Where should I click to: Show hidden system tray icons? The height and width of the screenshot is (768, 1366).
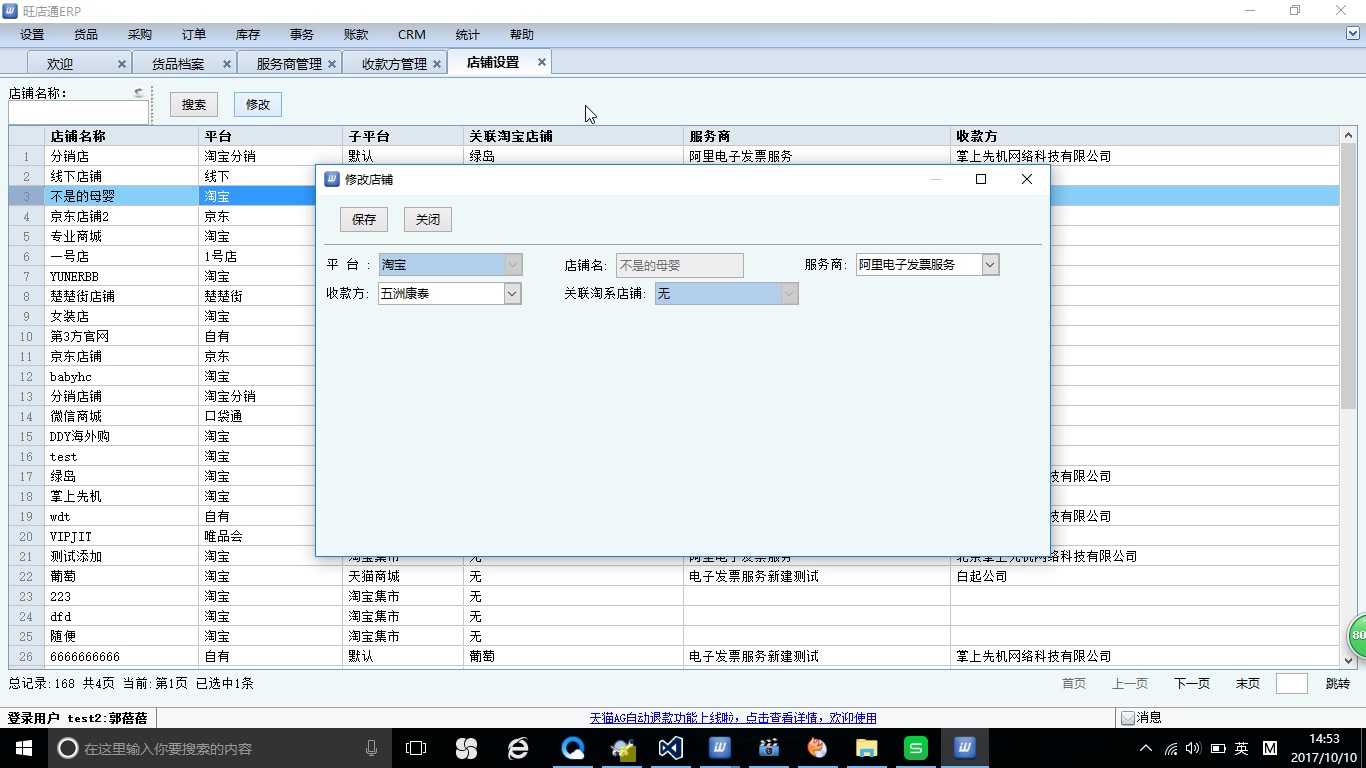click(1146, 748)
